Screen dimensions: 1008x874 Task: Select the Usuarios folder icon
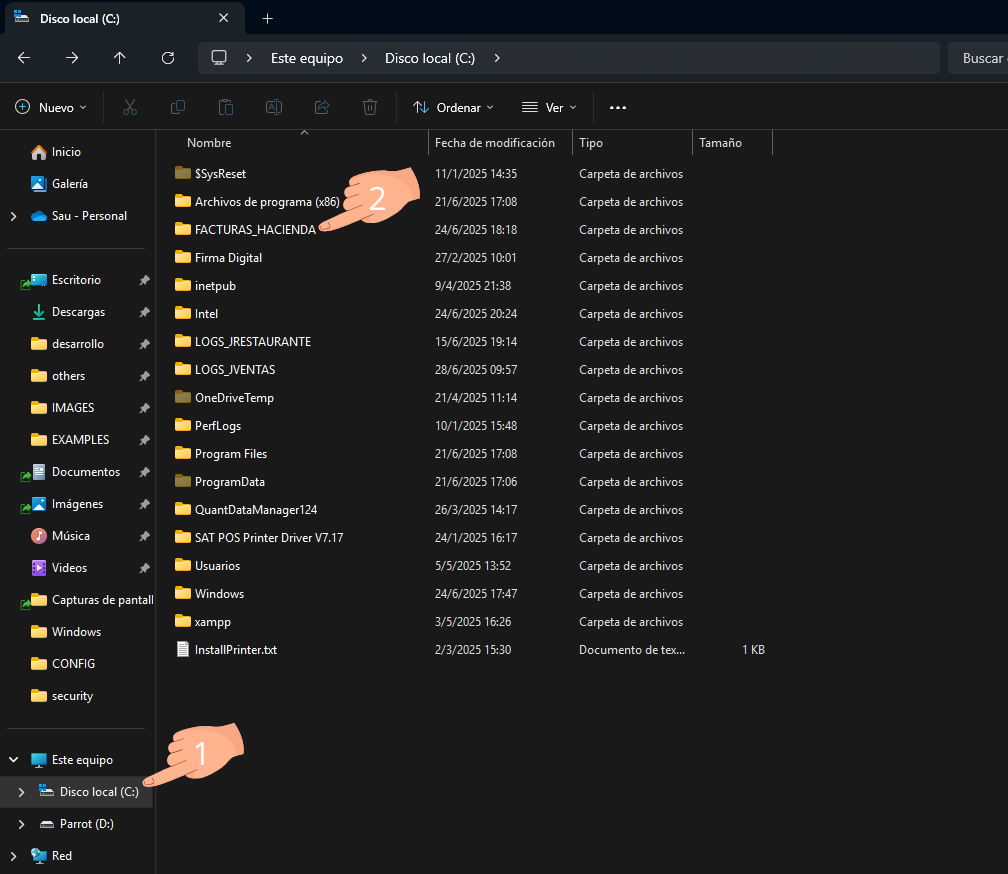[183, 565]
